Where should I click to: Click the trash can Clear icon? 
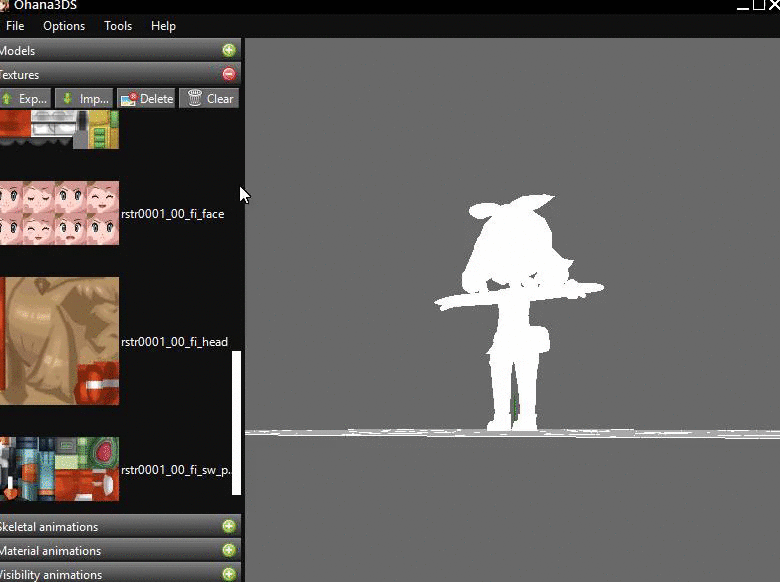tap(195, 98)
